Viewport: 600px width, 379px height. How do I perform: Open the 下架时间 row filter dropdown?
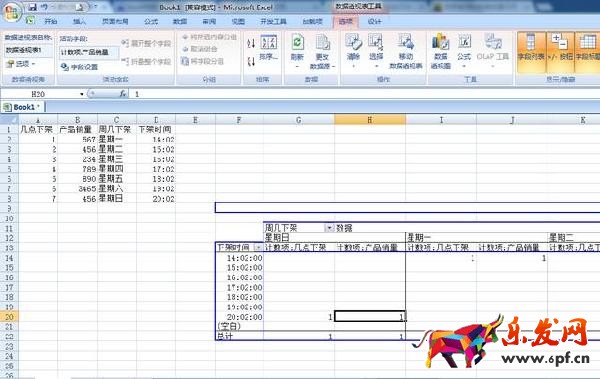[258, 248]
